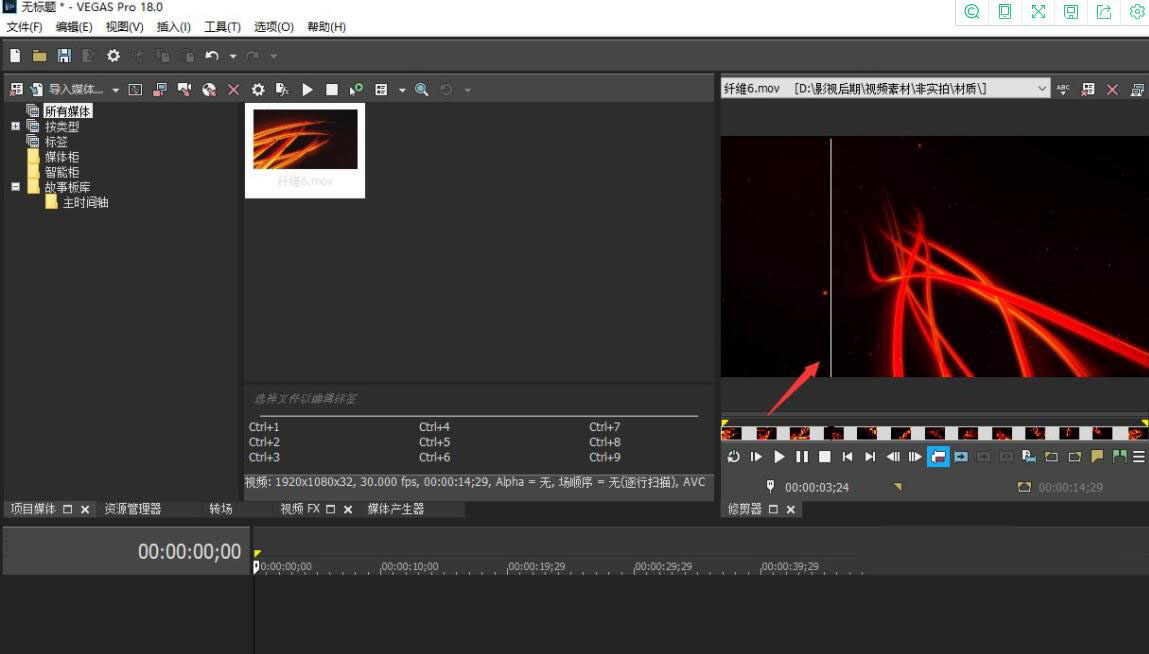Pause trimmer playback with the Pause icon
The height and width of the screenshot is (654, 1149).
click(802, 456)
